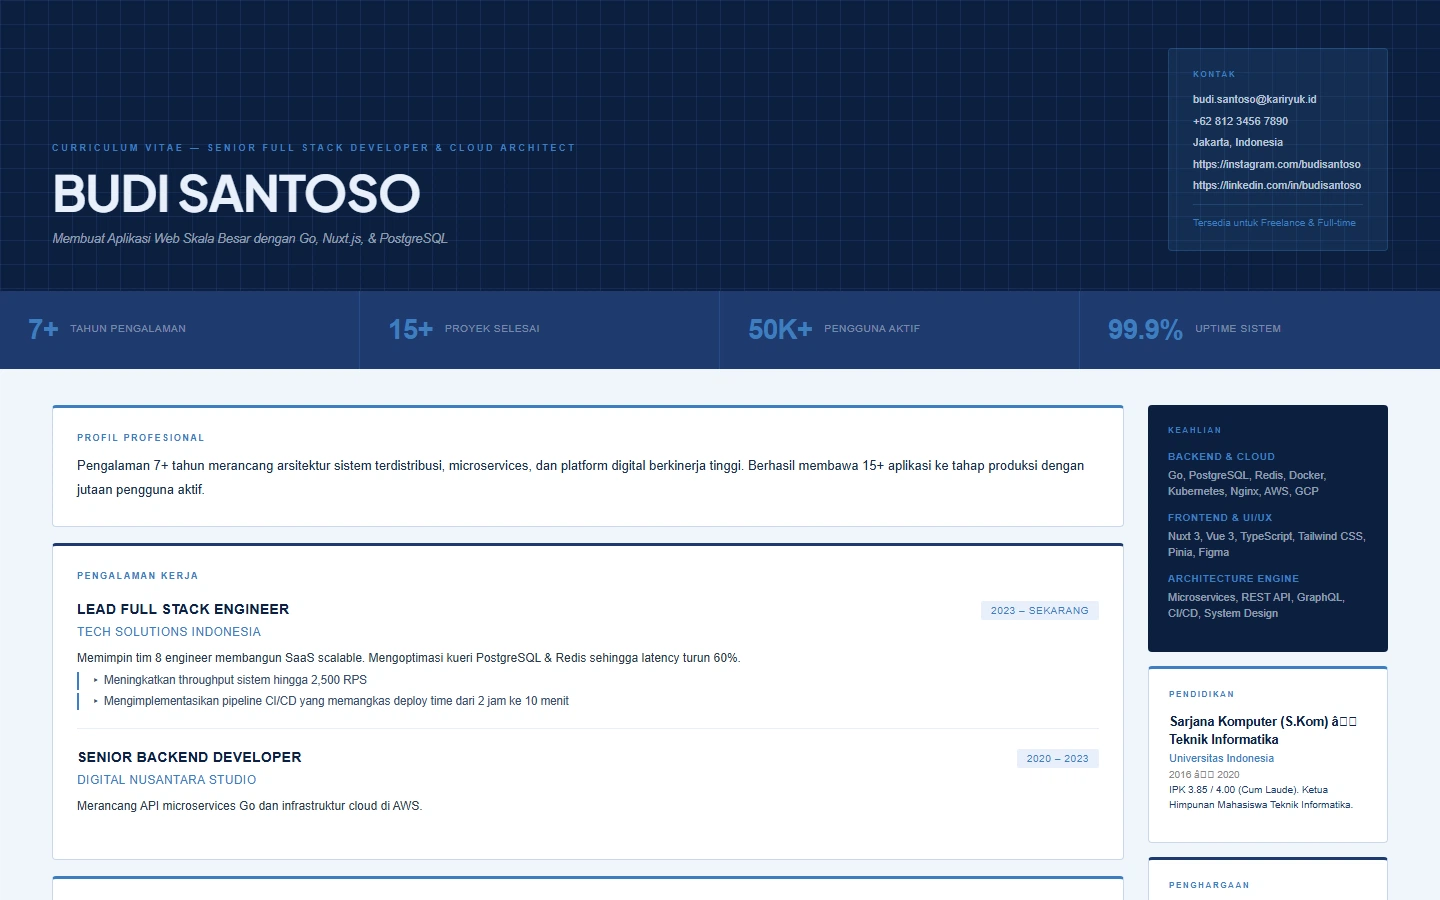Click 'Merancang API microservices Go' description
The width and height of the screenshot is (1440, 900).
point(250,806)
